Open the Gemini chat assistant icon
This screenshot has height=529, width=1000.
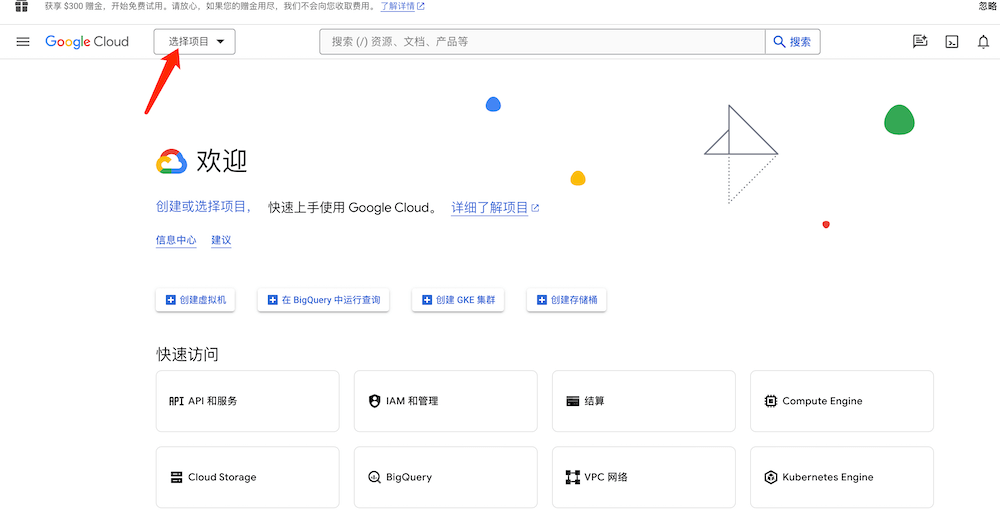[920, 42]
